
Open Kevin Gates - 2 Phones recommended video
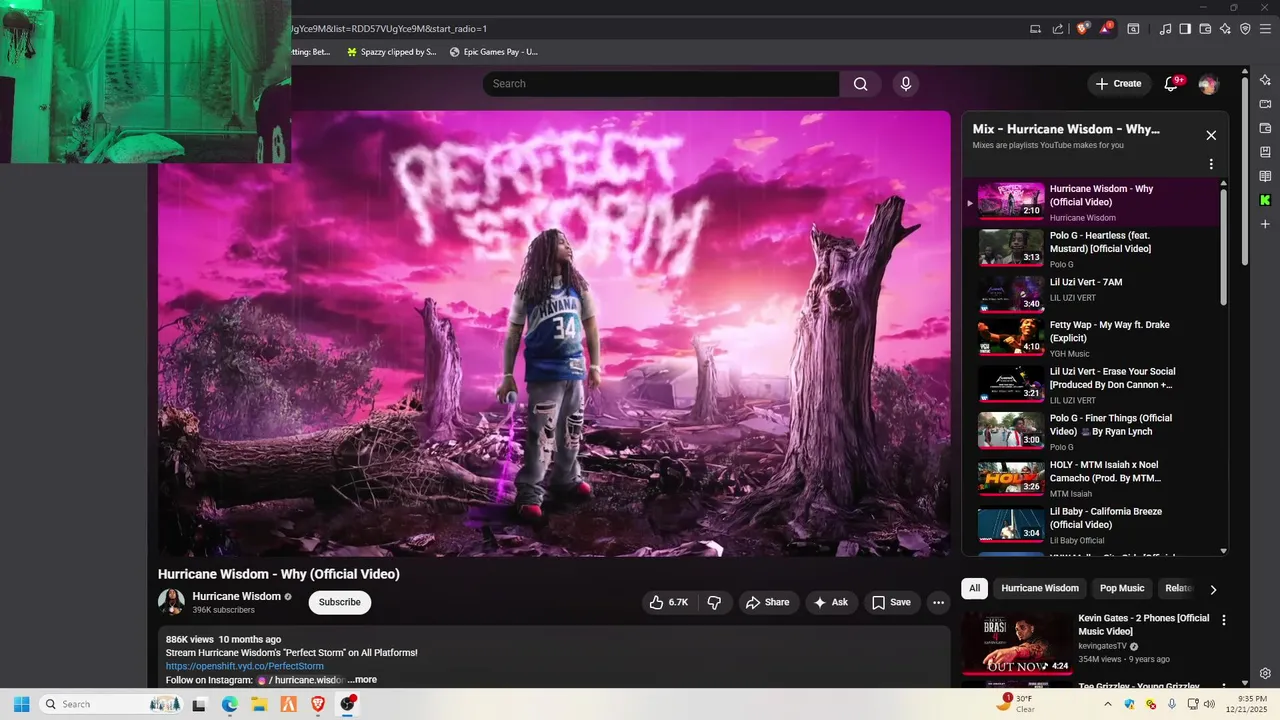1017,644
